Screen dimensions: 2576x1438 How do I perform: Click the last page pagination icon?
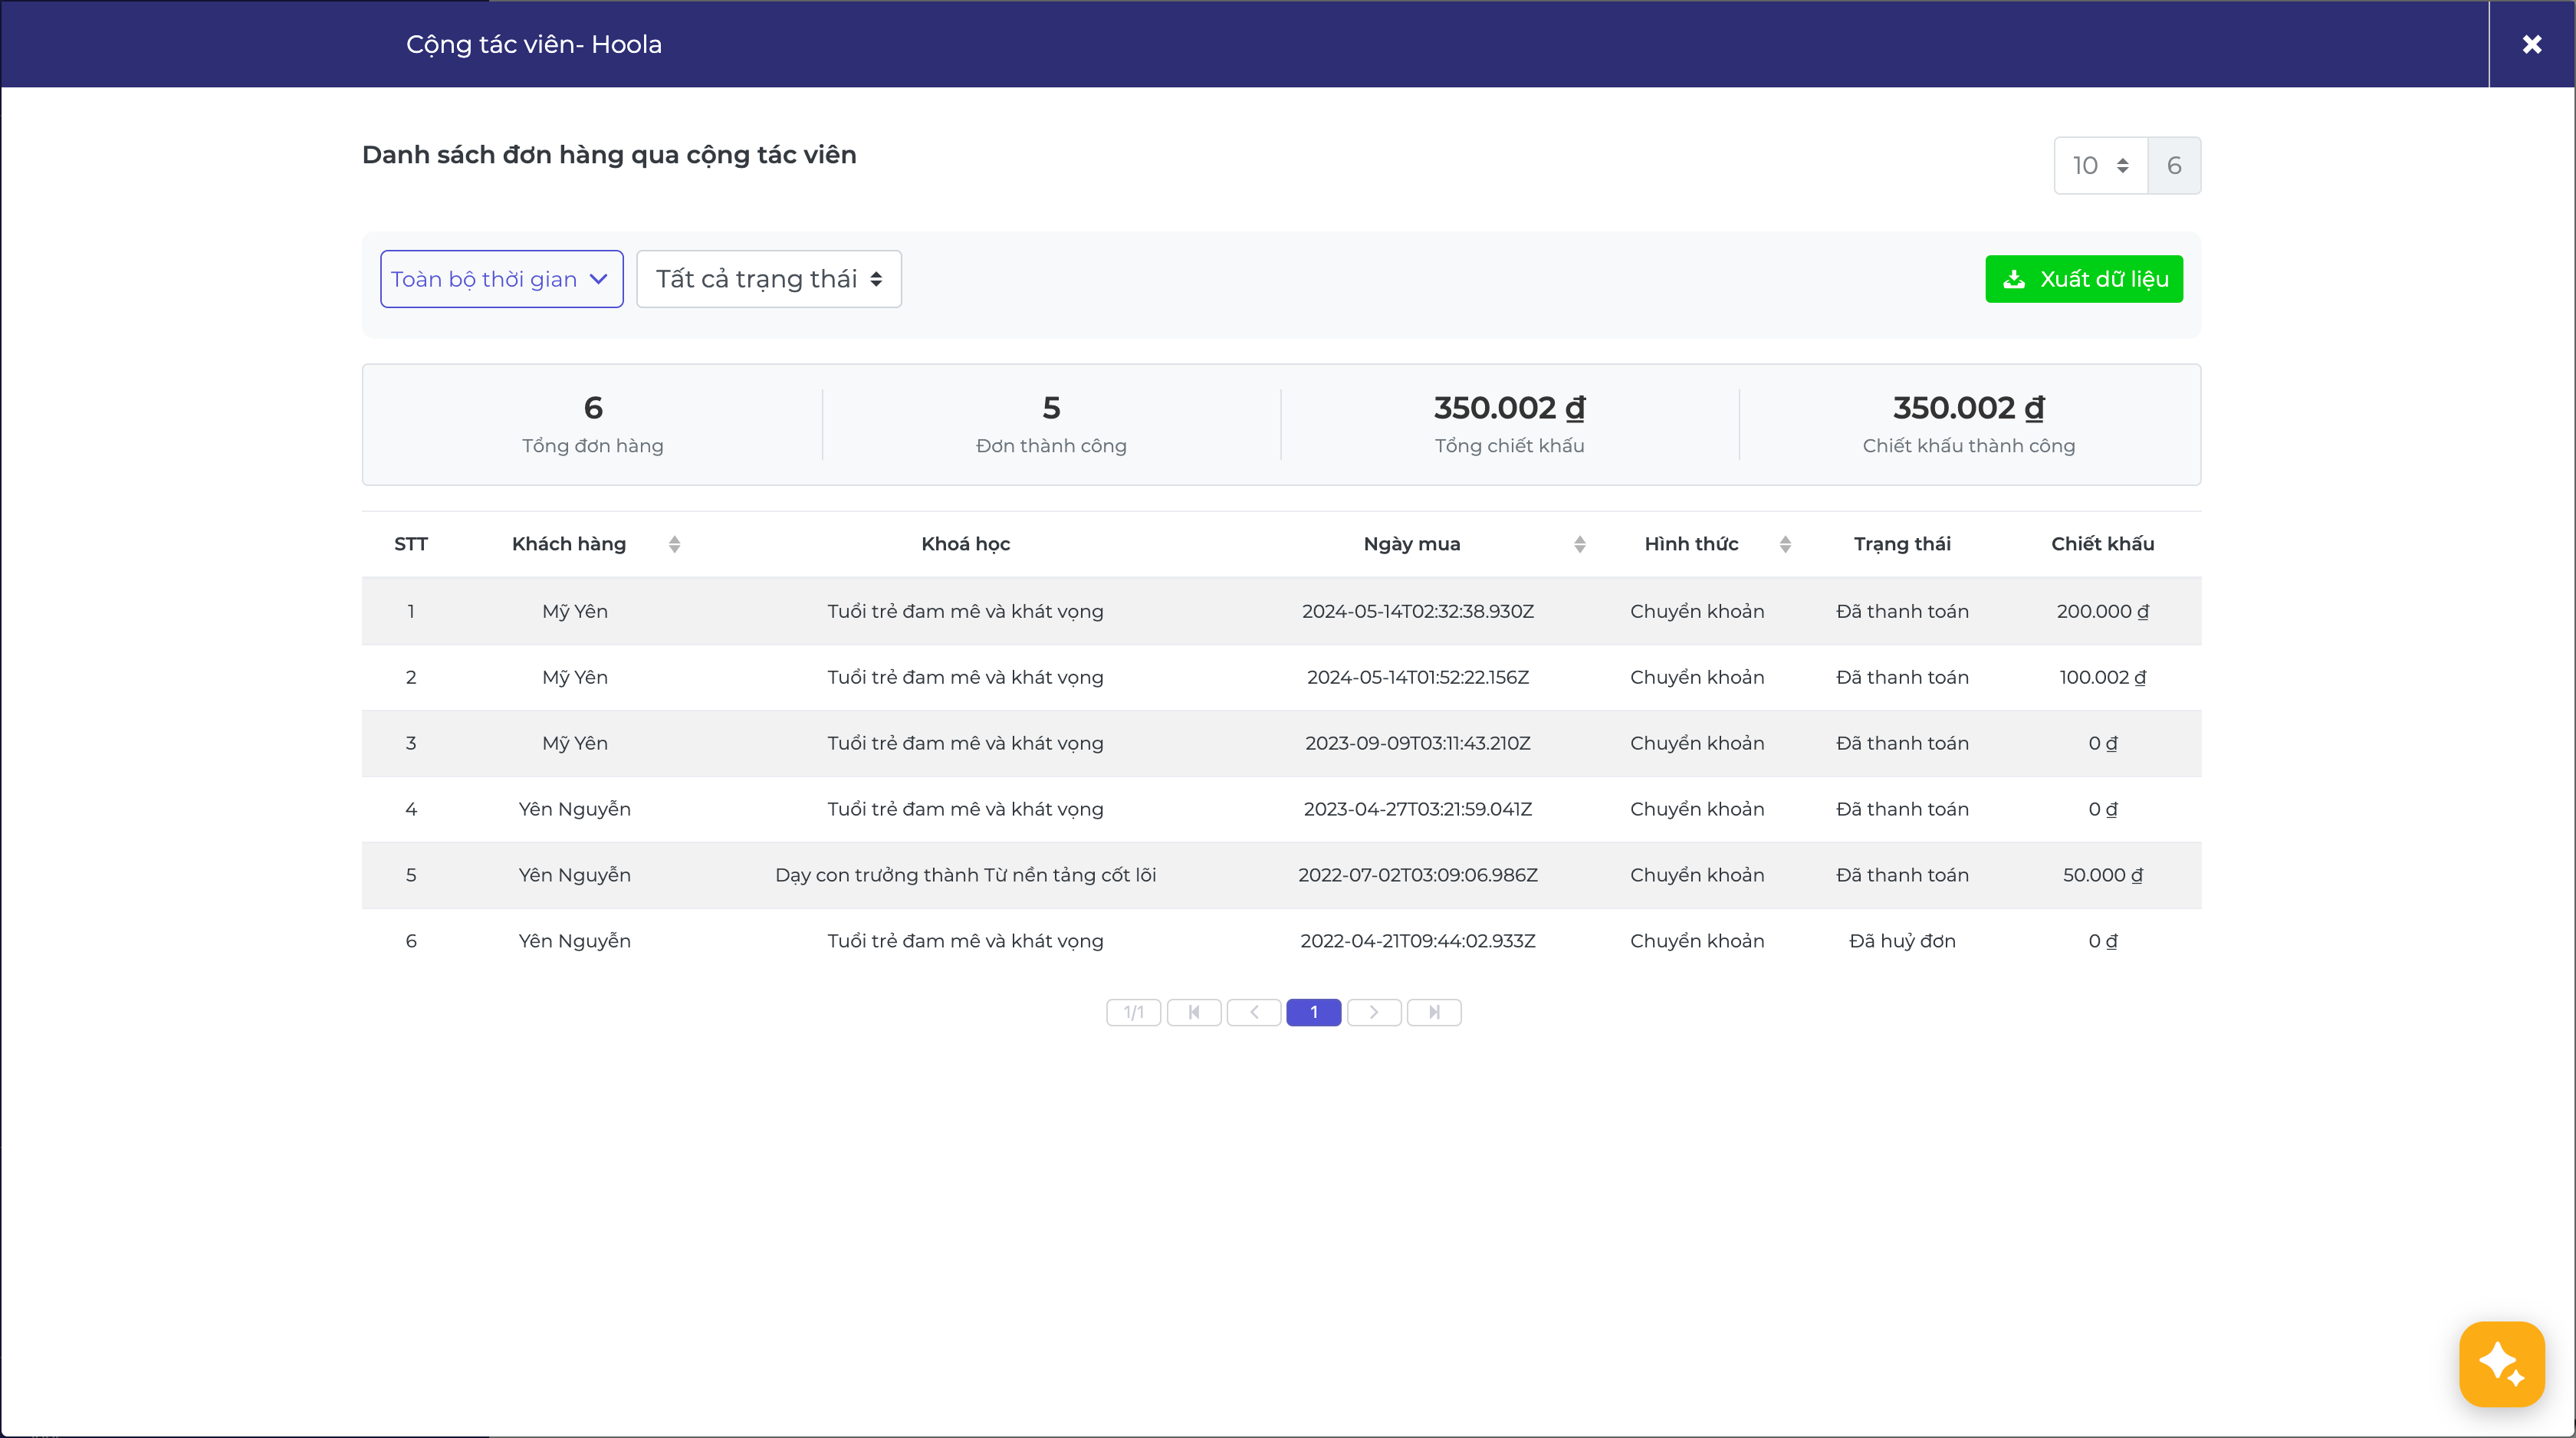tap(1434, 1012)
